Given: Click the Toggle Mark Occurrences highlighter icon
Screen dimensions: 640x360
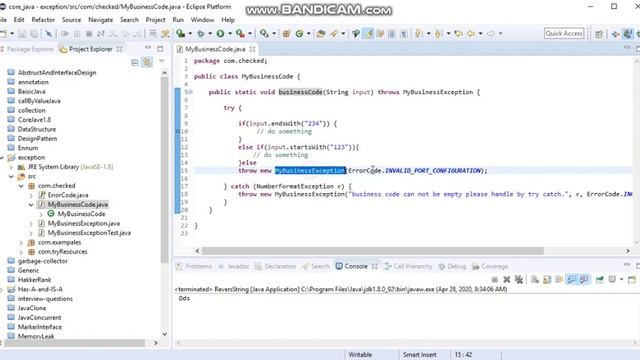Looking at the screenshot, I should 369,33.
